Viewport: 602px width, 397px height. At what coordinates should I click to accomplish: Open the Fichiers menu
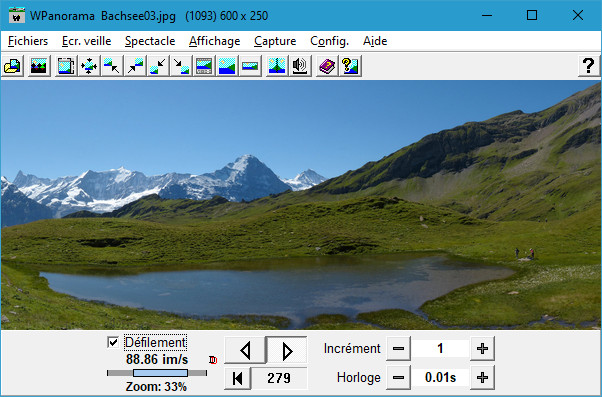pyautogui.click(x=28, y=41)
